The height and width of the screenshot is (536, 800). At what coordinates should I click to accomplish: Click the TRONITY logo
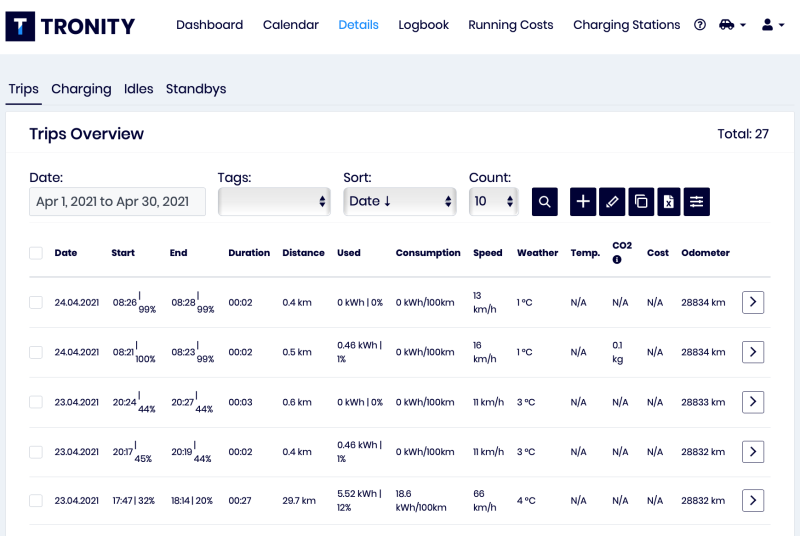tap(70, 26)
